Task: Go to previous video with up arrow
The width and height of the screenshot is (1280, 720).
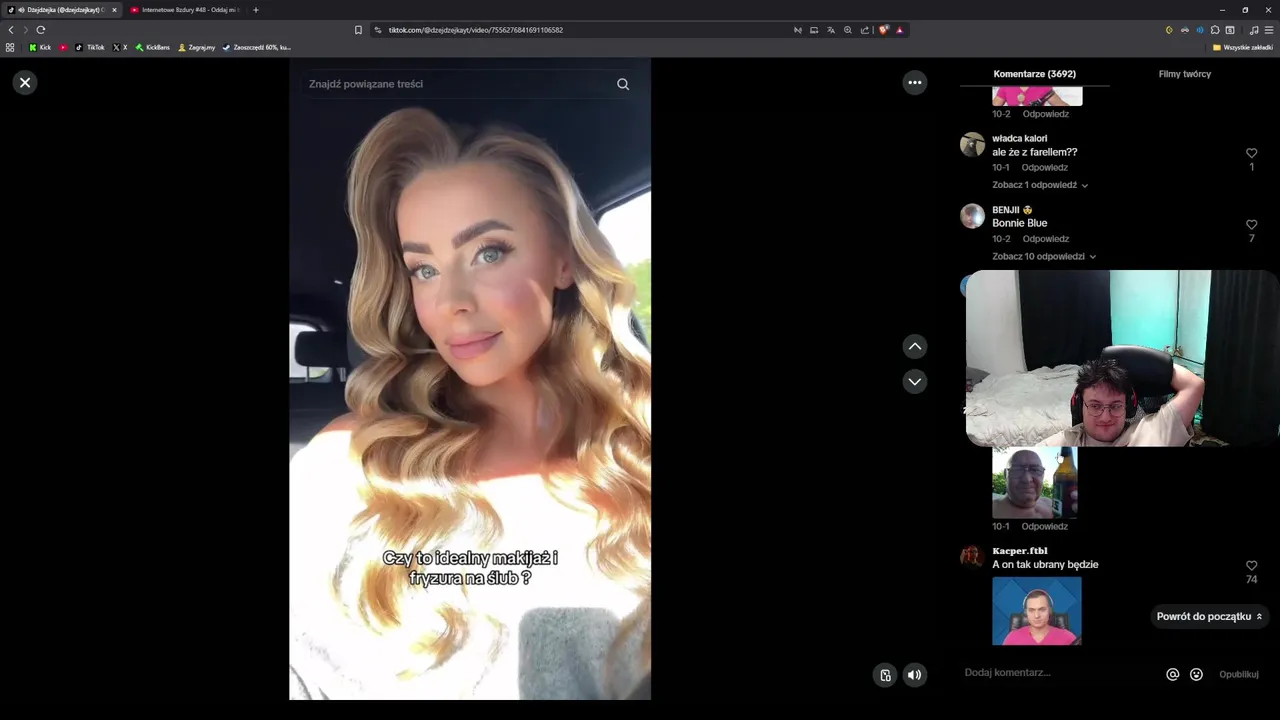Action: tap(915, 346)
